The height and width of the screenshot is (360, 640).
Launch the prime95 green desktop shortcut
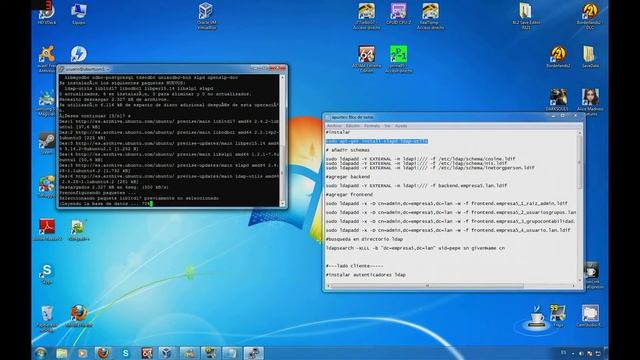[398, 58]
